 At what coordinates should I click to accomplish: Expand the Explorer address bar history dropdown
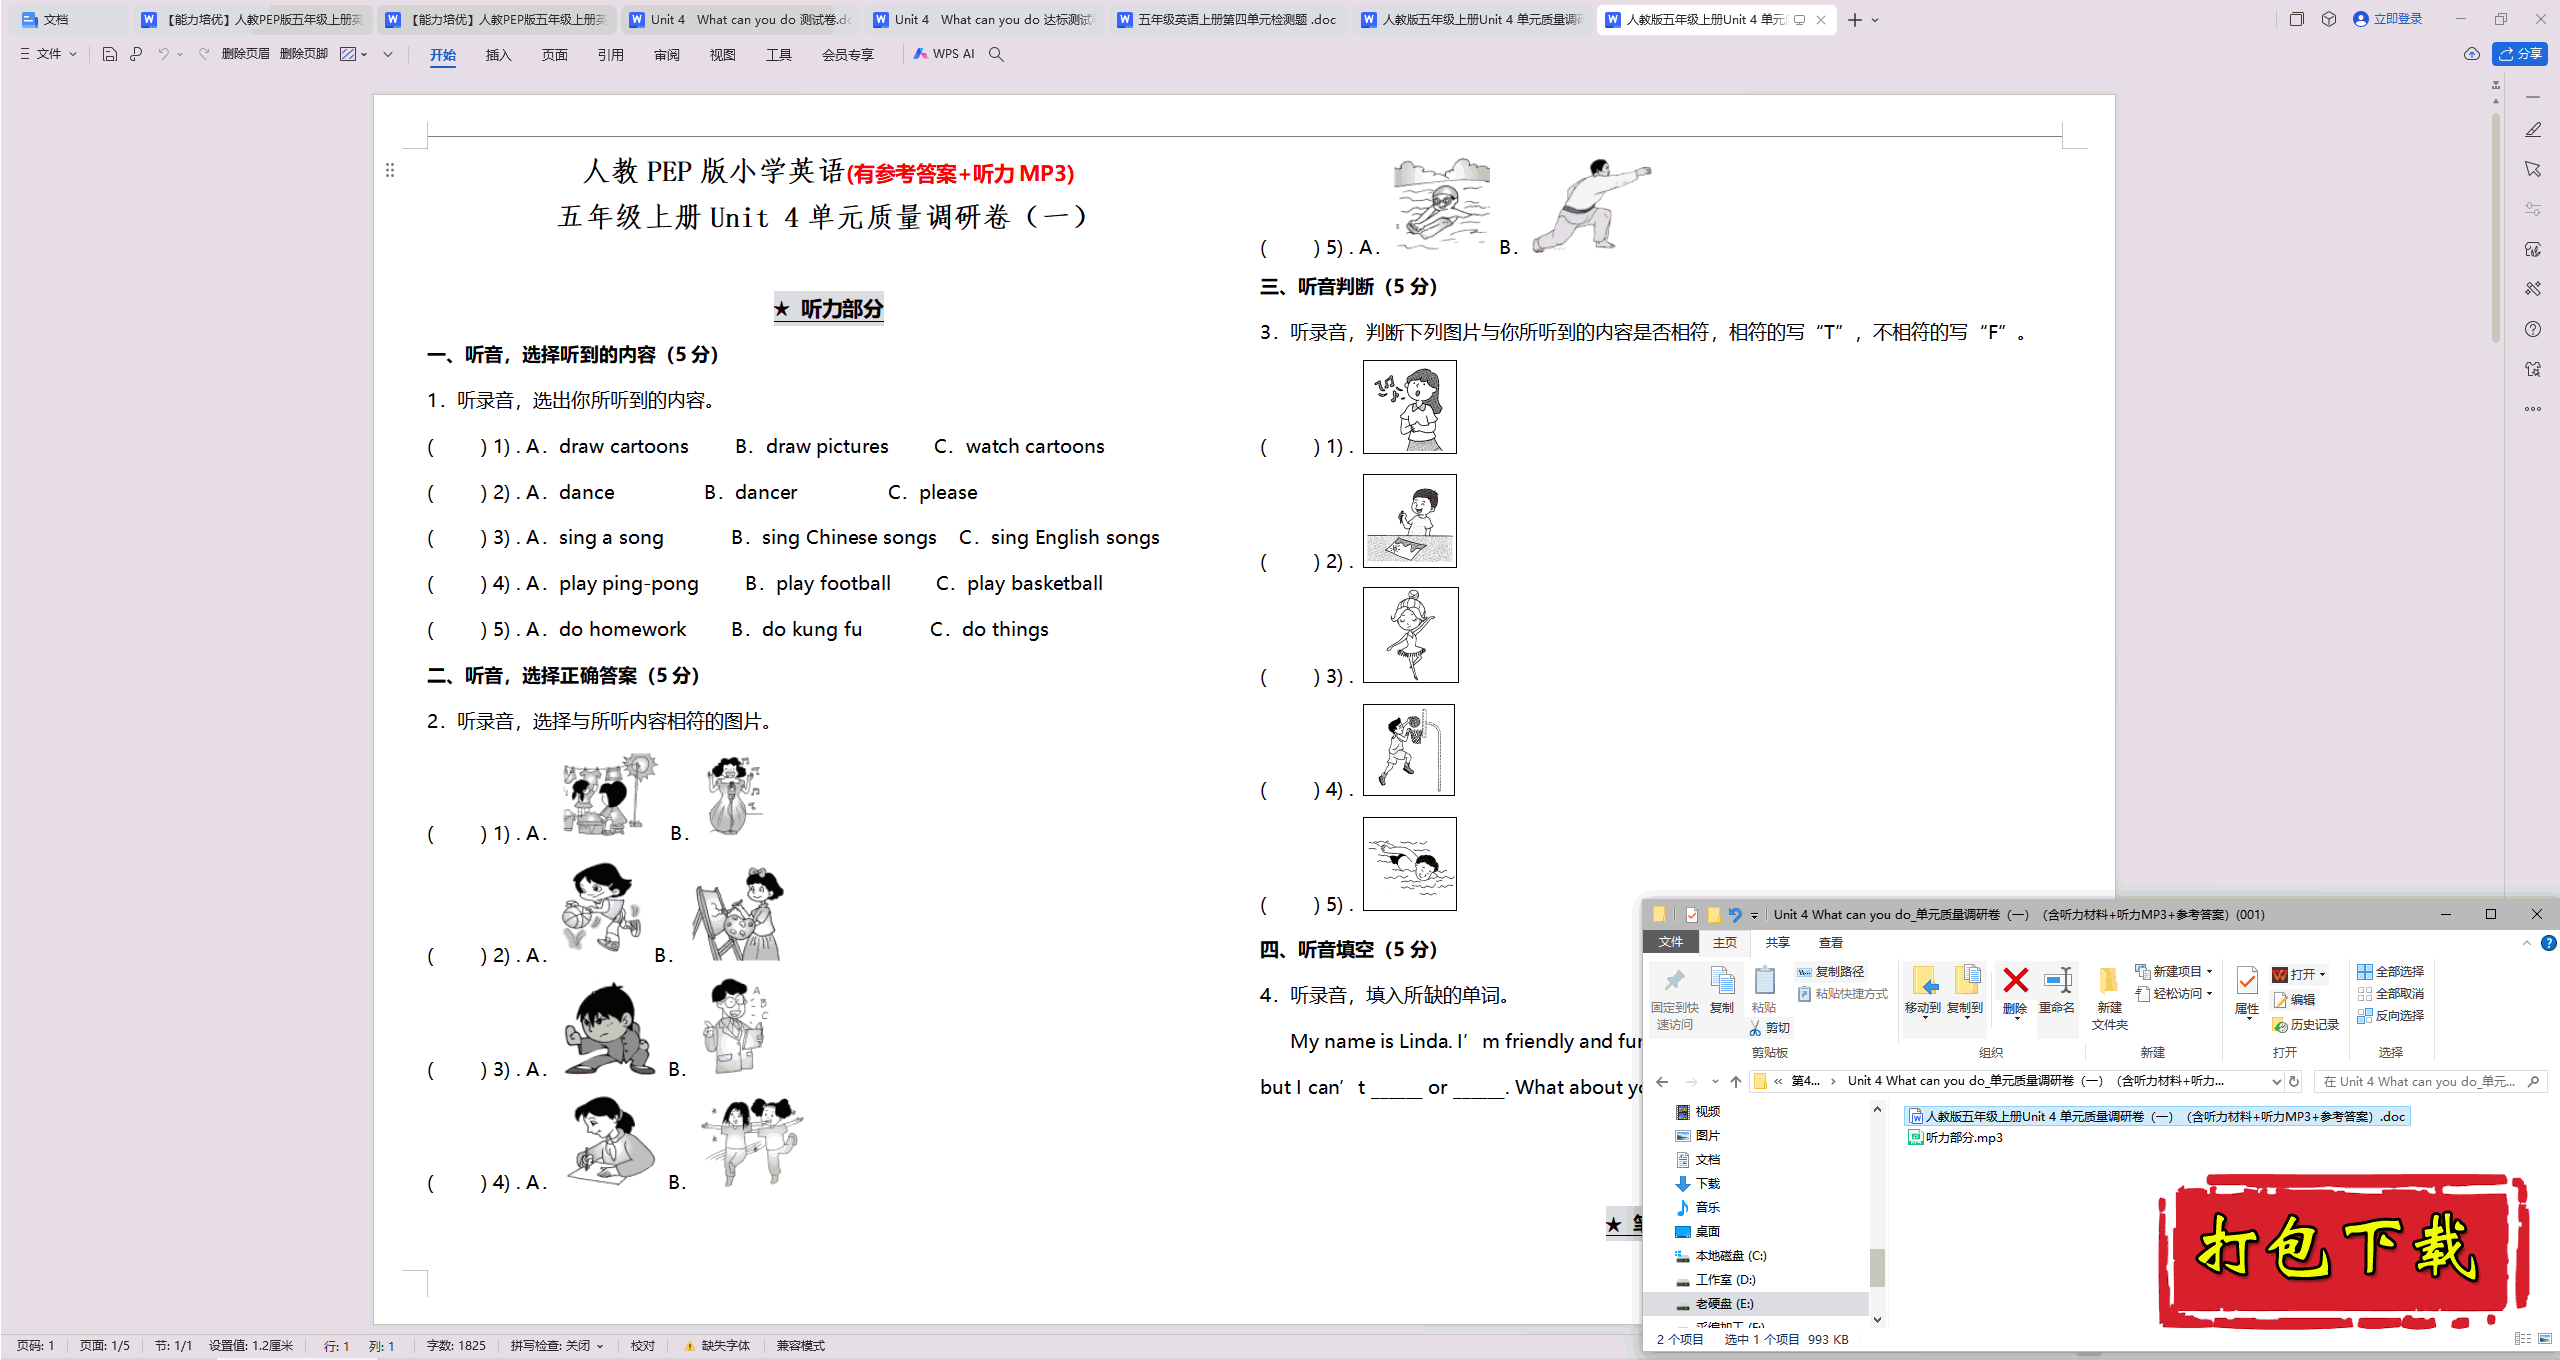(x=2277, y=1081)
